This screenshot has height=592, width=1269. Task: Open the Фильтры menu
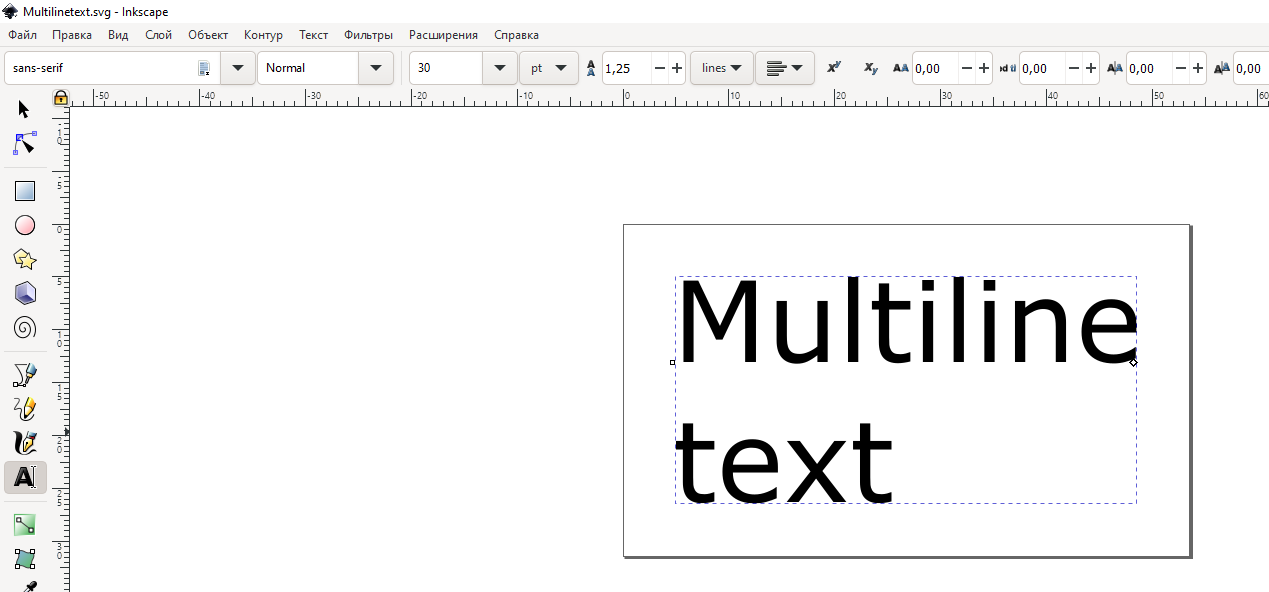point(368,35)
